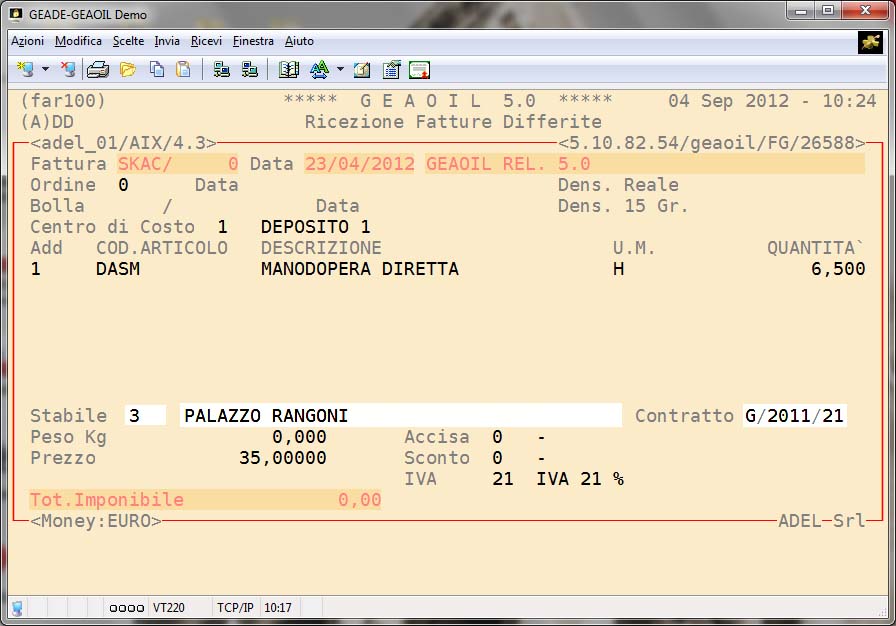The image size is (896, 626).
Task: Click the disconnect session icon
Action: coord(67,69)
